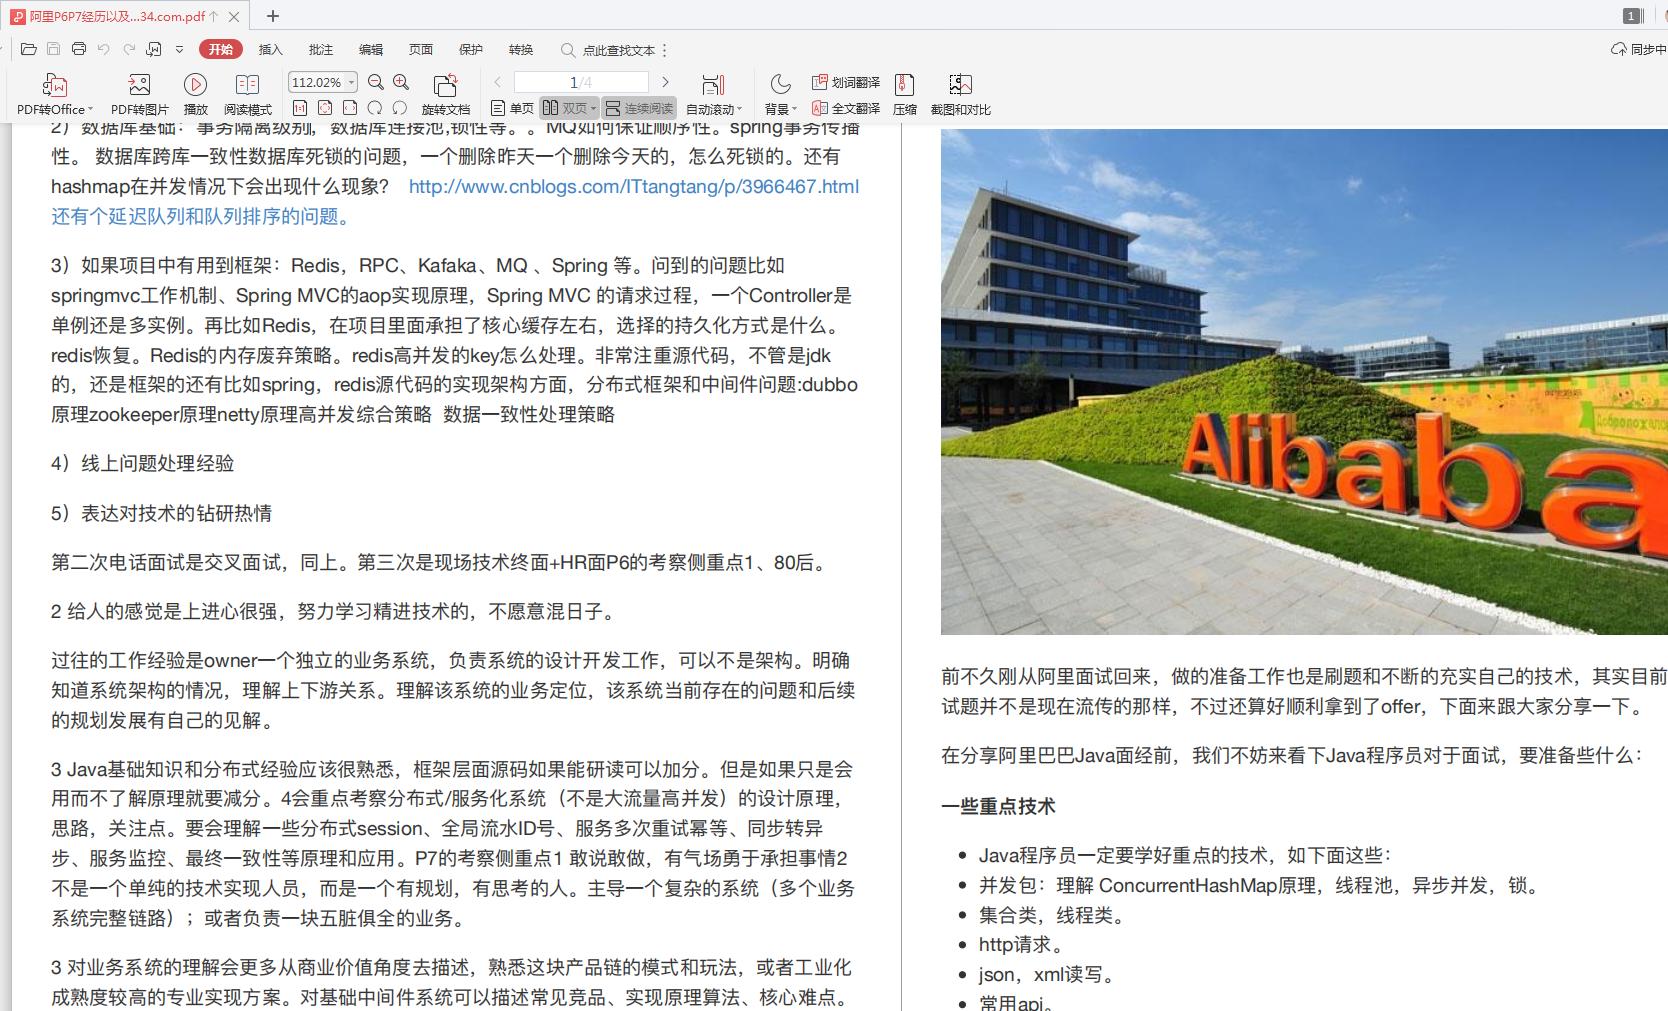This screenshot has height=1011, width=1668.
Task: Select the PDF转Office conversion tool
Action: pos(54,93)
